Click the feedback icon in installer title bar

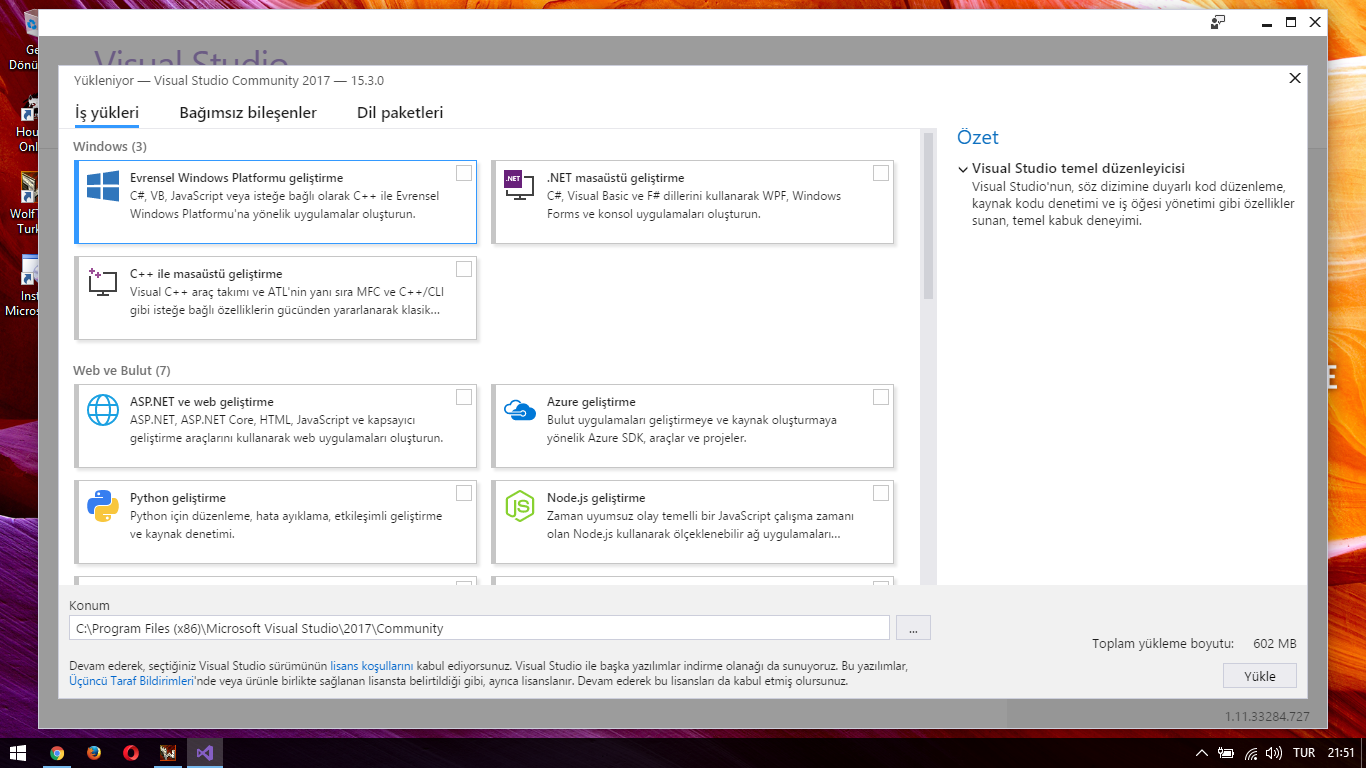click(1218, 21)
